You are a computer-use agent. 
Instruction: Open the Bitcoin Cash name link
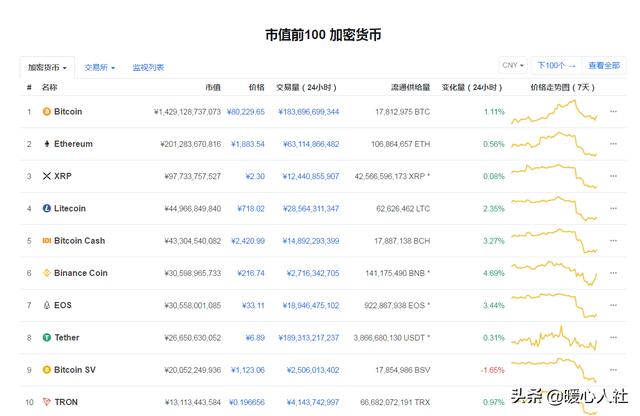click(x=80, y=240)
